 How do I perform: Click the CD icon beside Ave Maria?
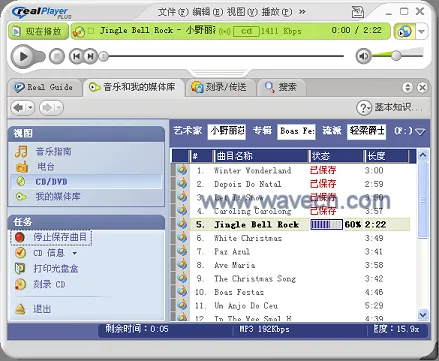click(x=182, y=265)
